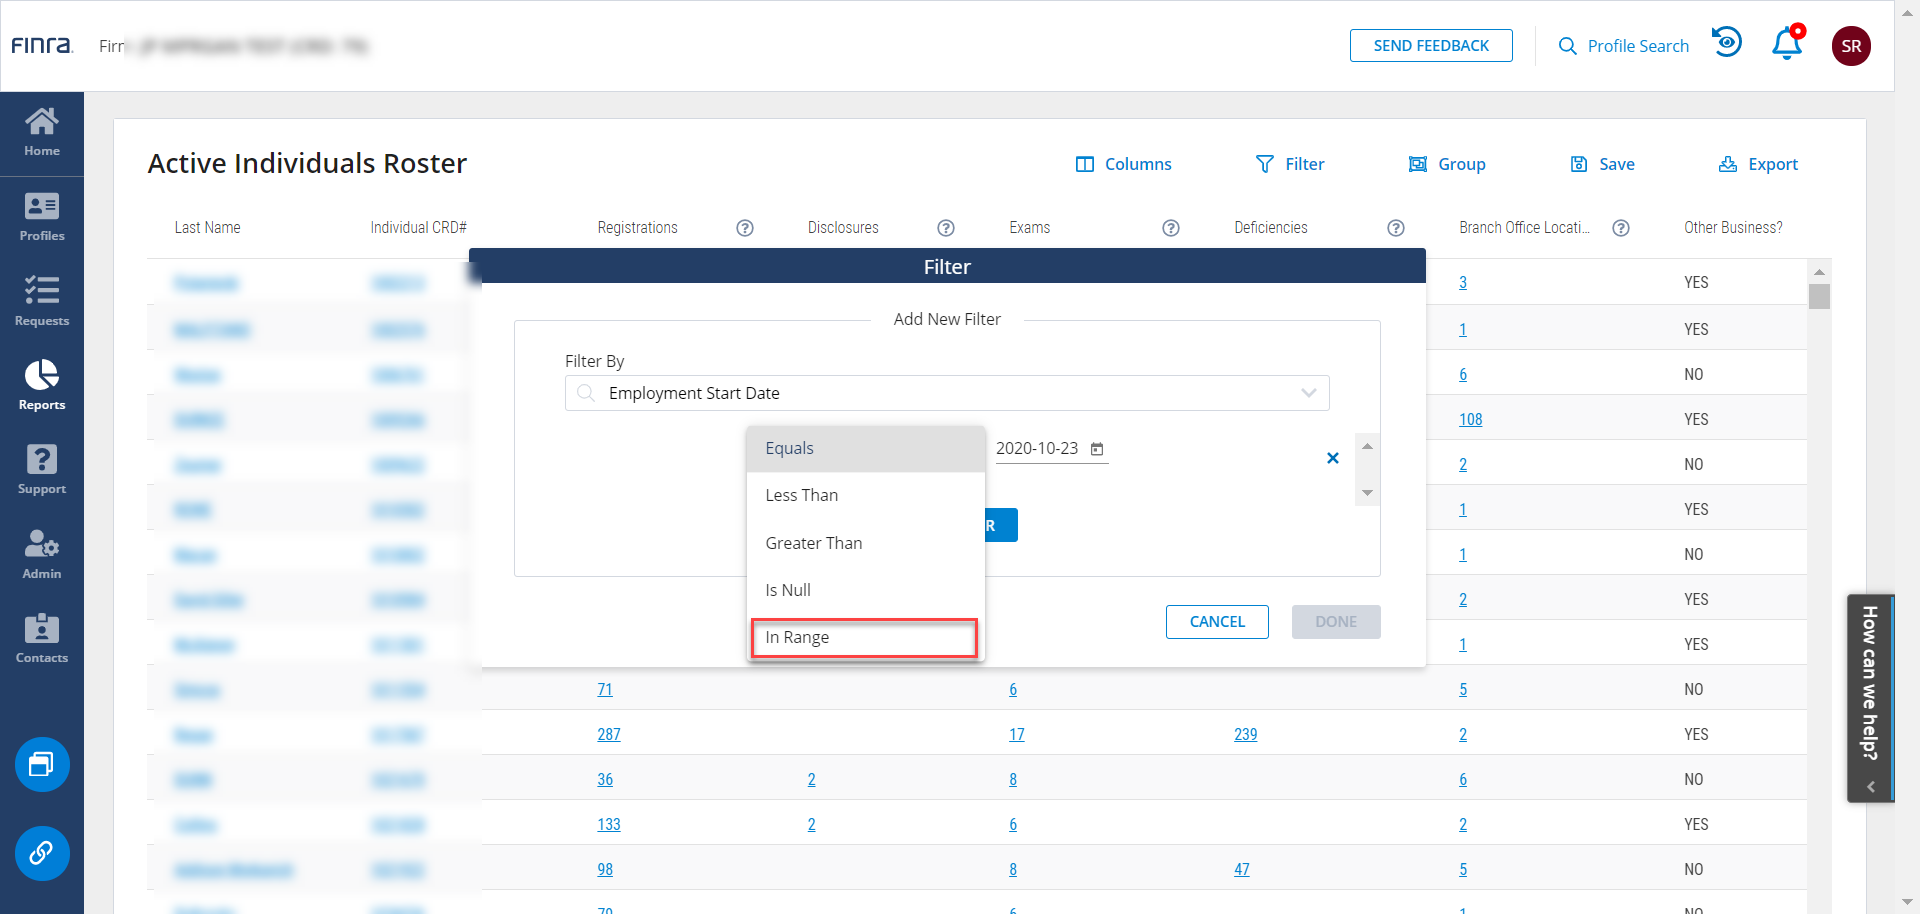Go to Requests in the sidebar
Viewport: 1920px width, 914px height.
pyautogui.click(x=42, y=301)
